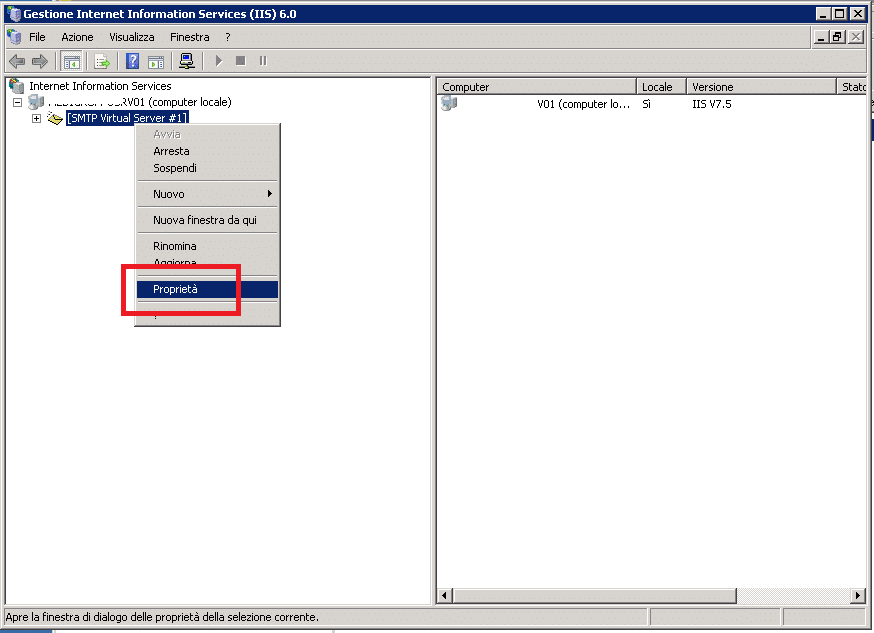Select the Internet Information Services root node

point(100,86)
